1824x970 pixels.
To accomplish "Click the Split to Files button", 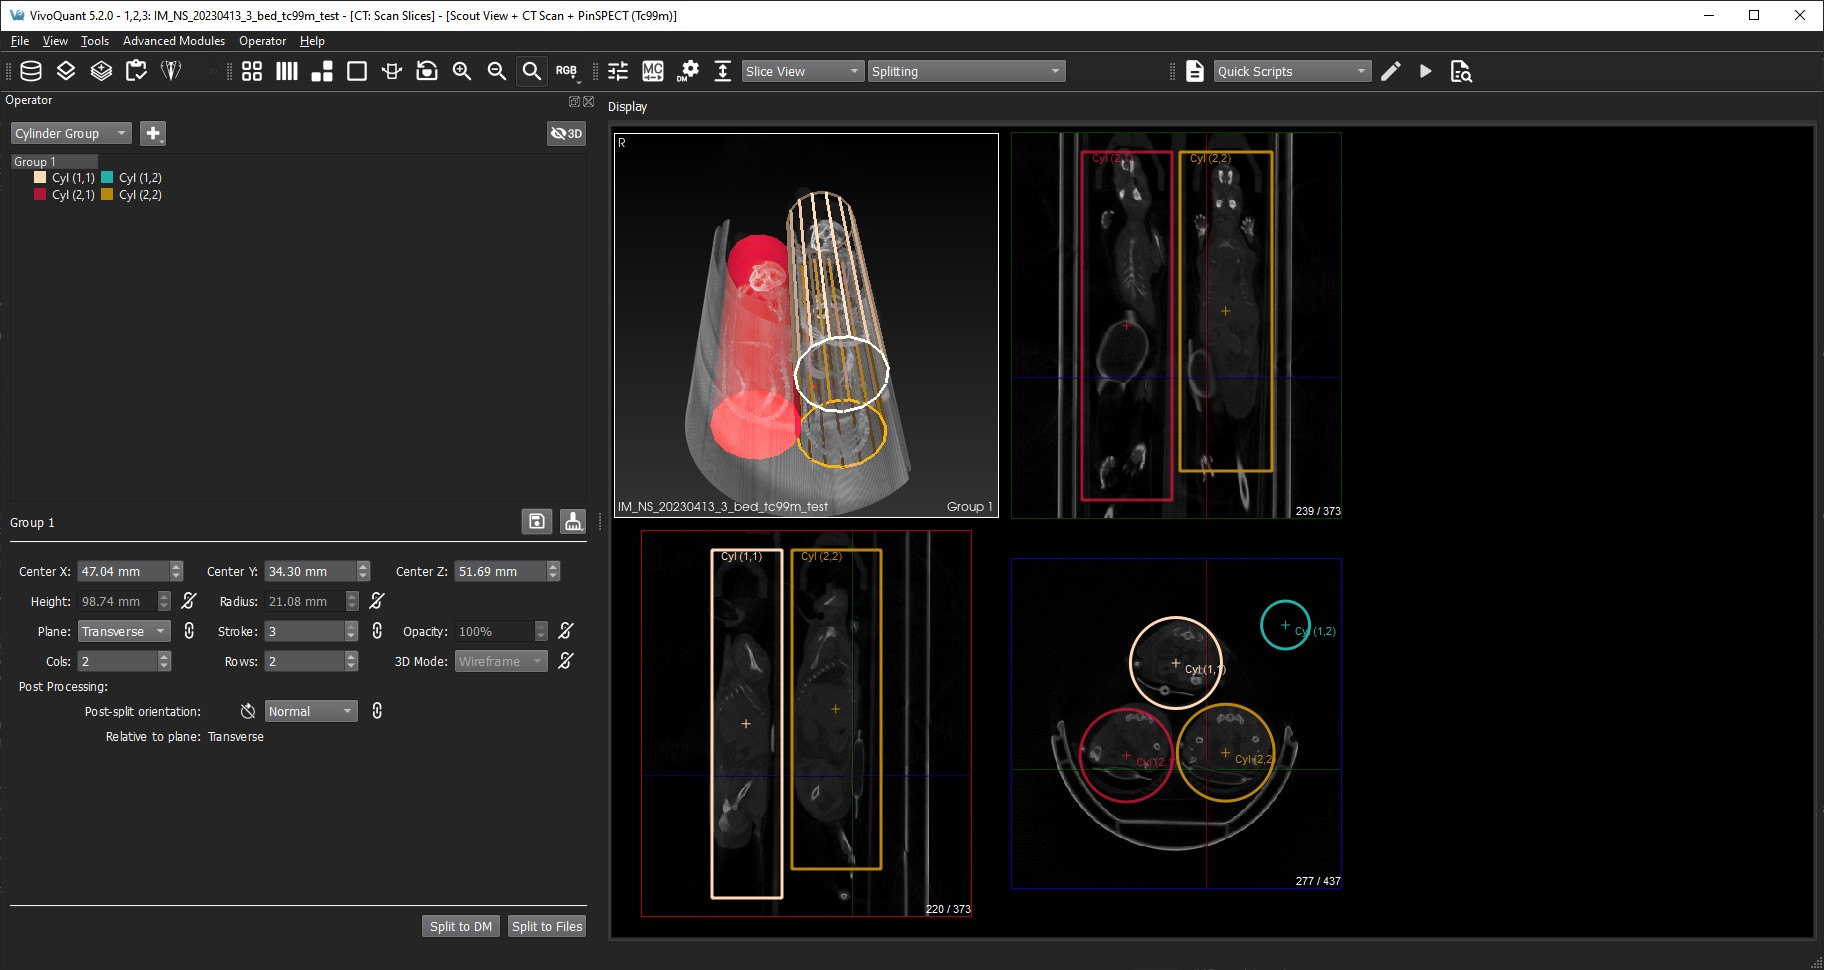I will (x=546, y=926).
